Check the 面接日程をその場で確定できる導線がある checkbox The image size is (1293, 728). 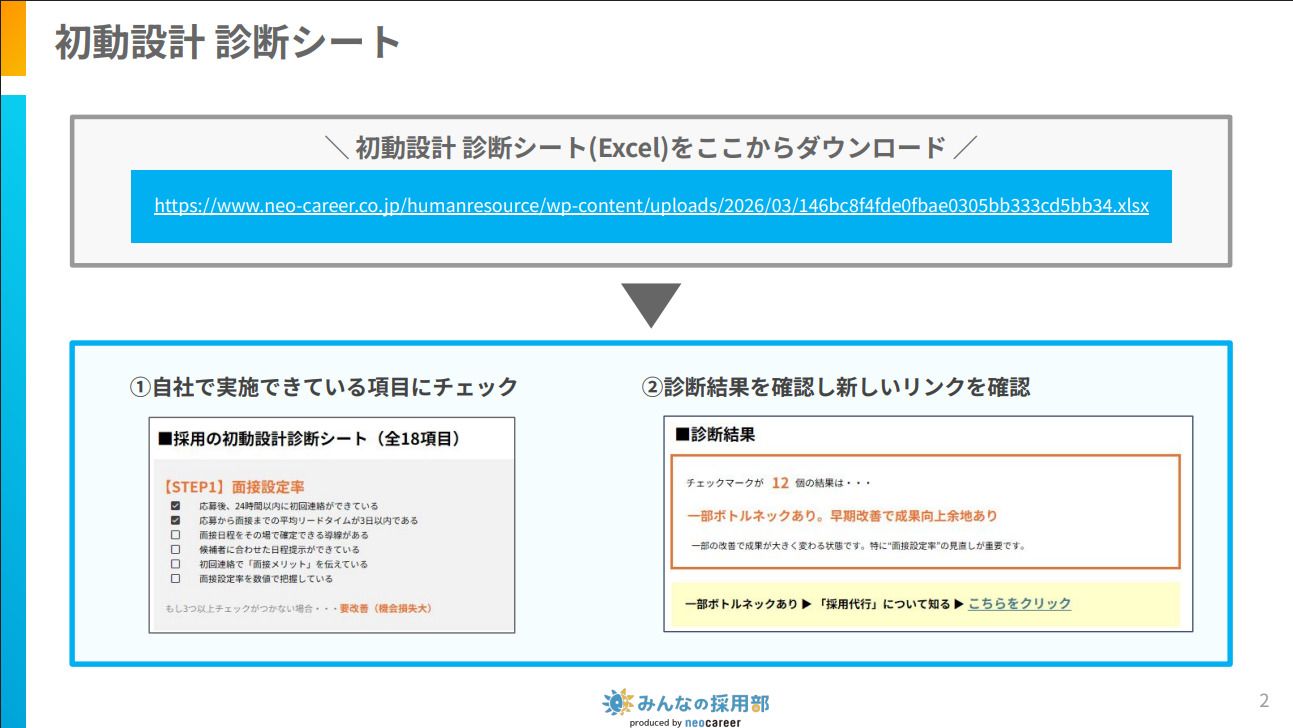pos(175,535)
